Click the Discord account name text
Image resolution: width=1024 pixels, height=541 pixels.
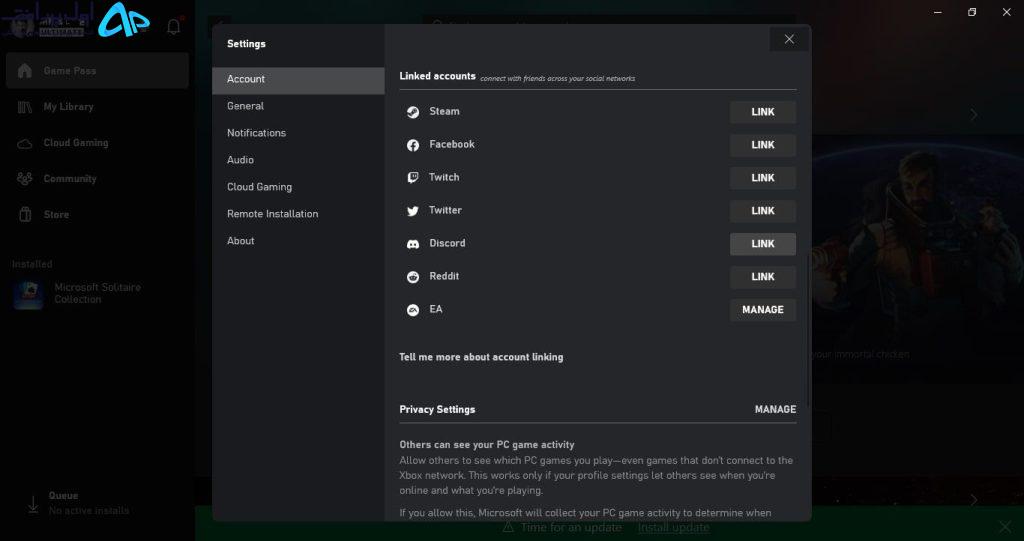447,243
